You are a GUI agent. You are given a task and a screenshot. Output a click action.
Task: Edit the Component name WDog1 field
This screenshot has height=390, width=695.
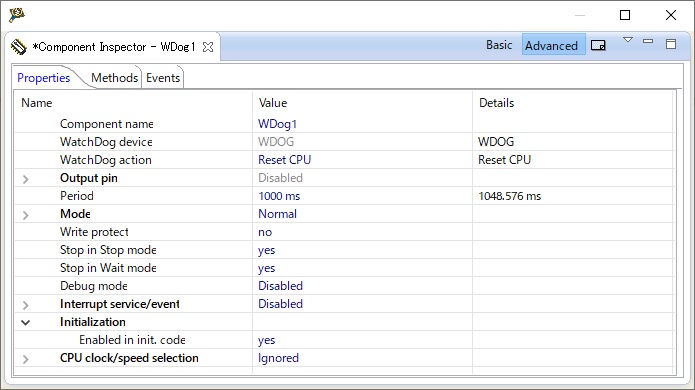(362, 124)
